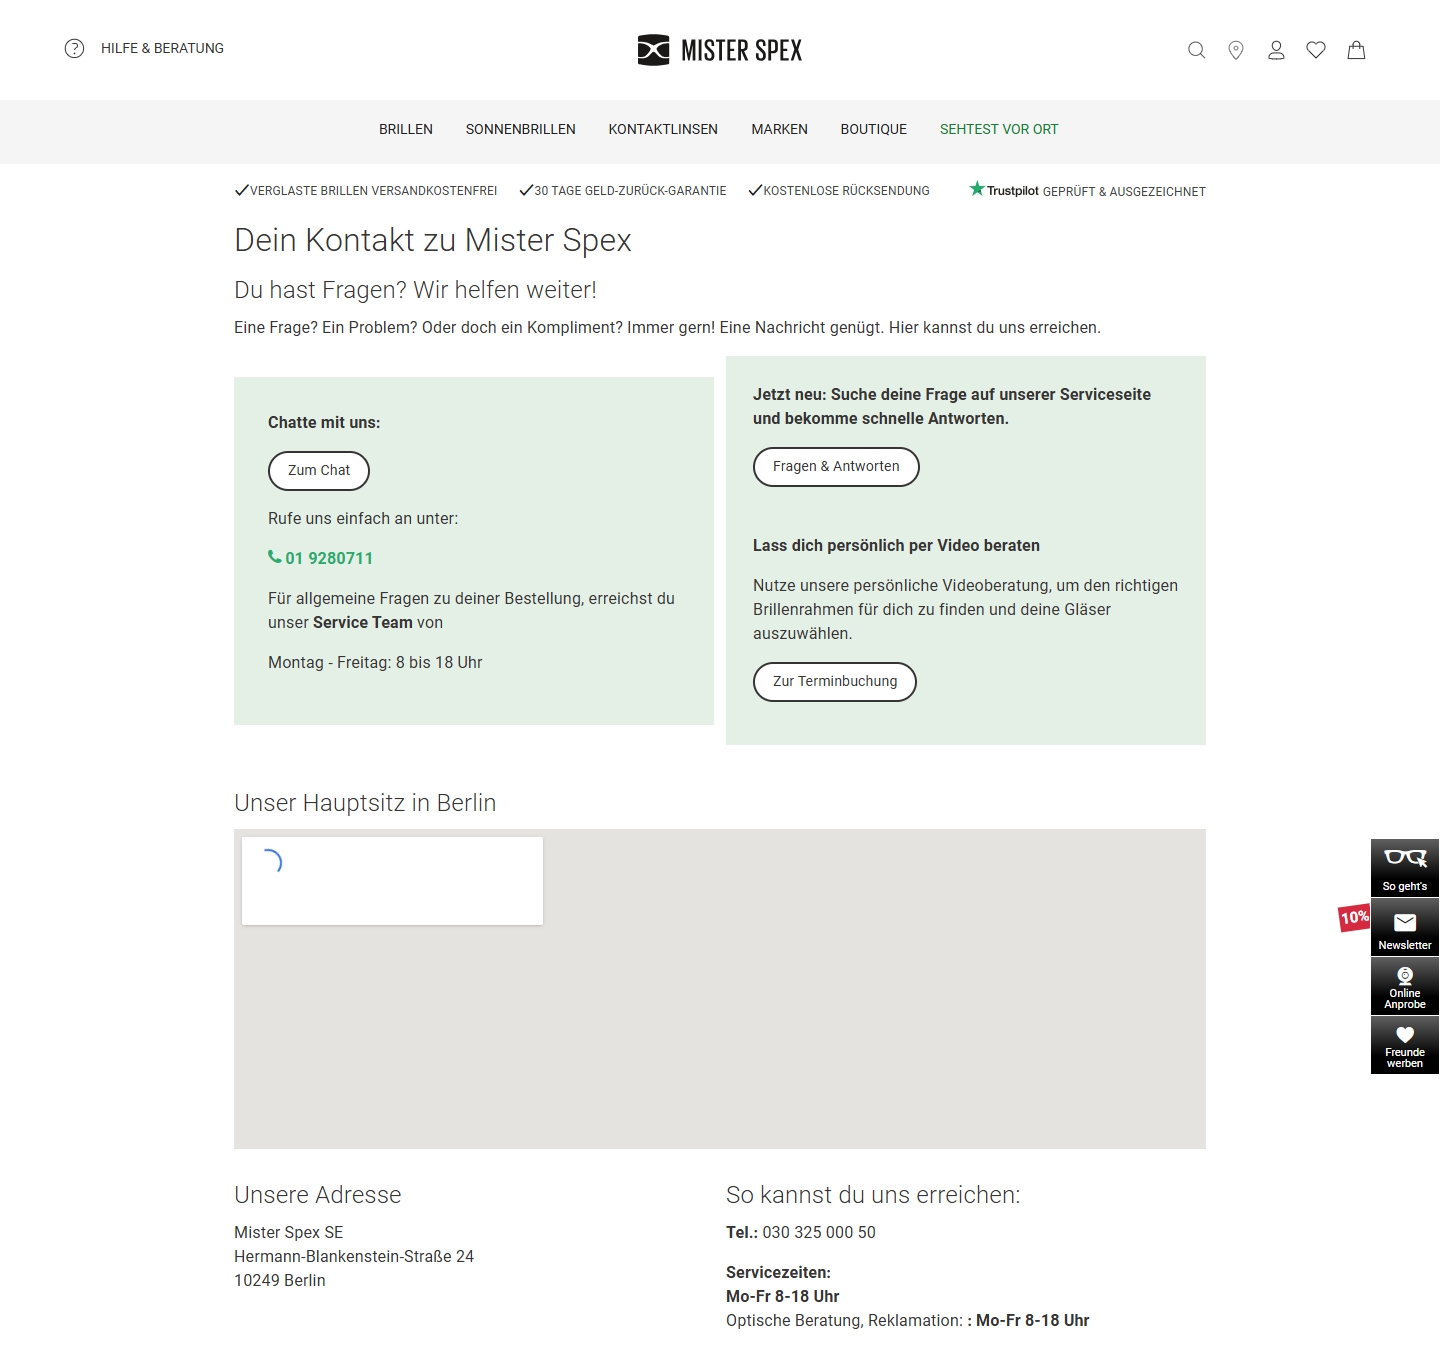Click 'Lass dich persönlich per Video beraten' heading
Screen dimensions: 1440x1360
pos(896,545)
